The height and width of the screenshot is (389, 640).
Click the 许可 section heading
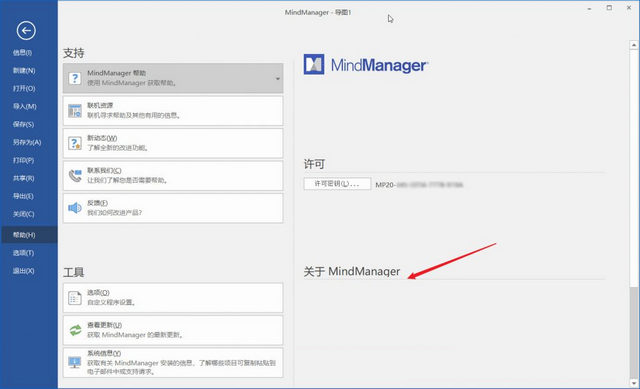314,164
